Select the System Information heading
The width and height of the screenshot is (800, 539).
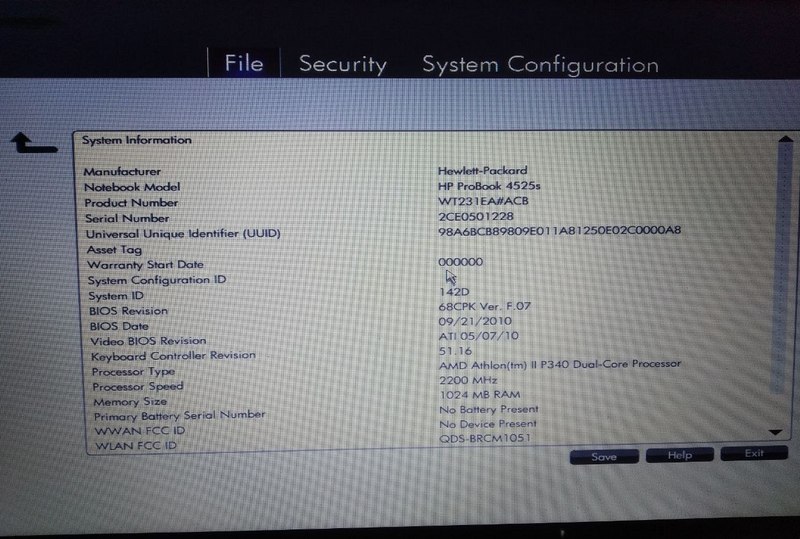point(136,141)
